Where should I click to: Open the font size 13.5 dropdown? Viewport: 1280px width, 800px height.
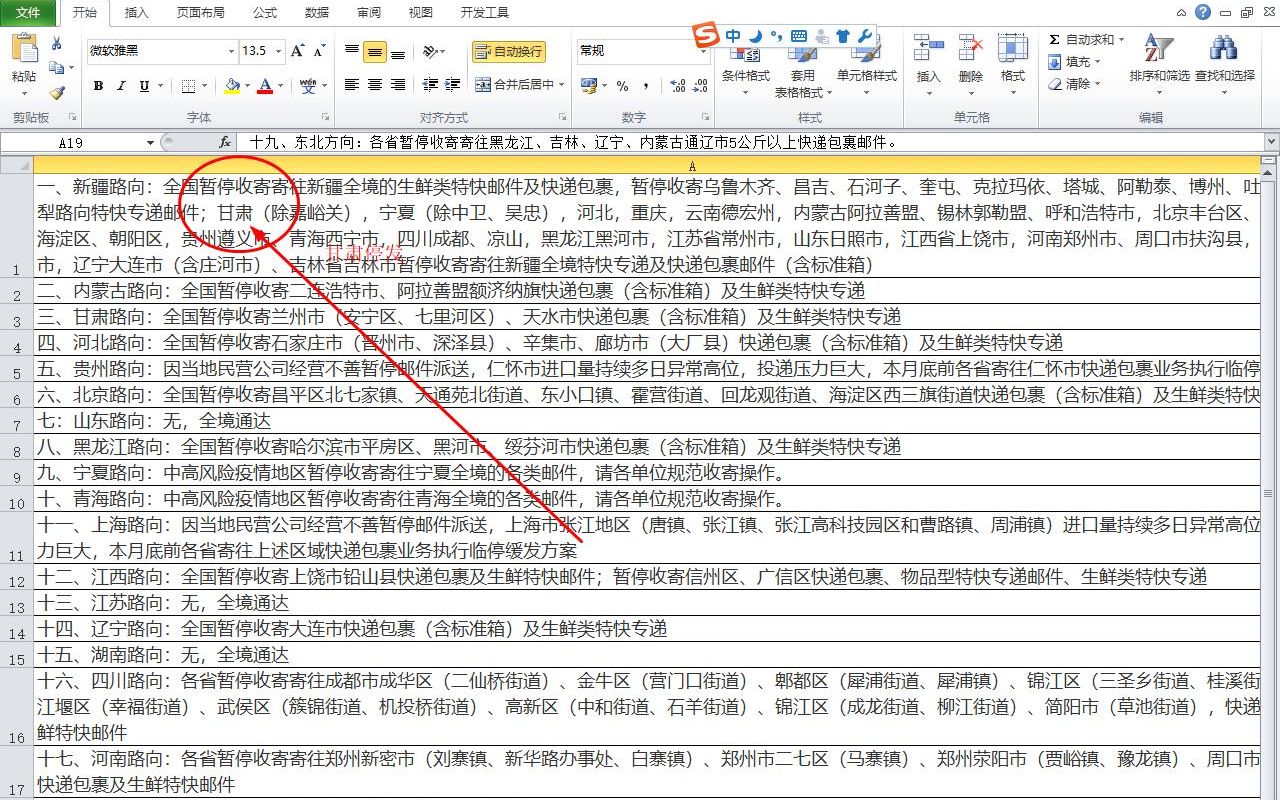[279, 50]
